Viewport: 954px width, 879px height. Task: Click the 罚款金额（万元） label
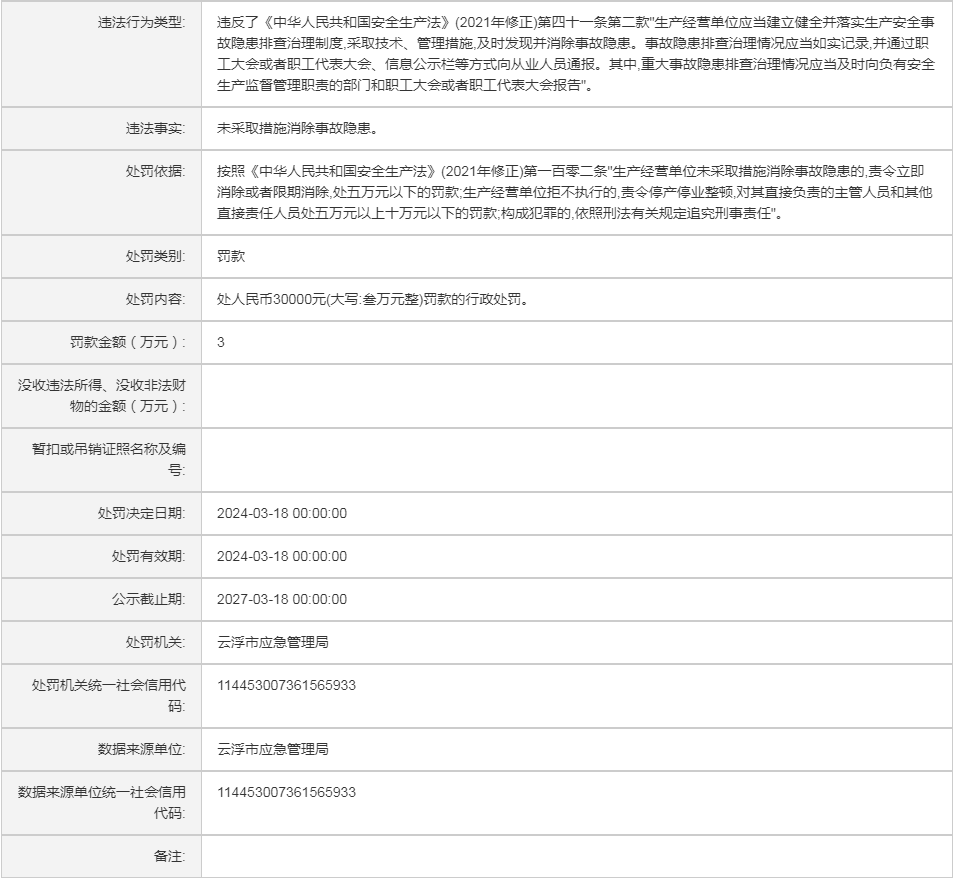tap(128, 342)
